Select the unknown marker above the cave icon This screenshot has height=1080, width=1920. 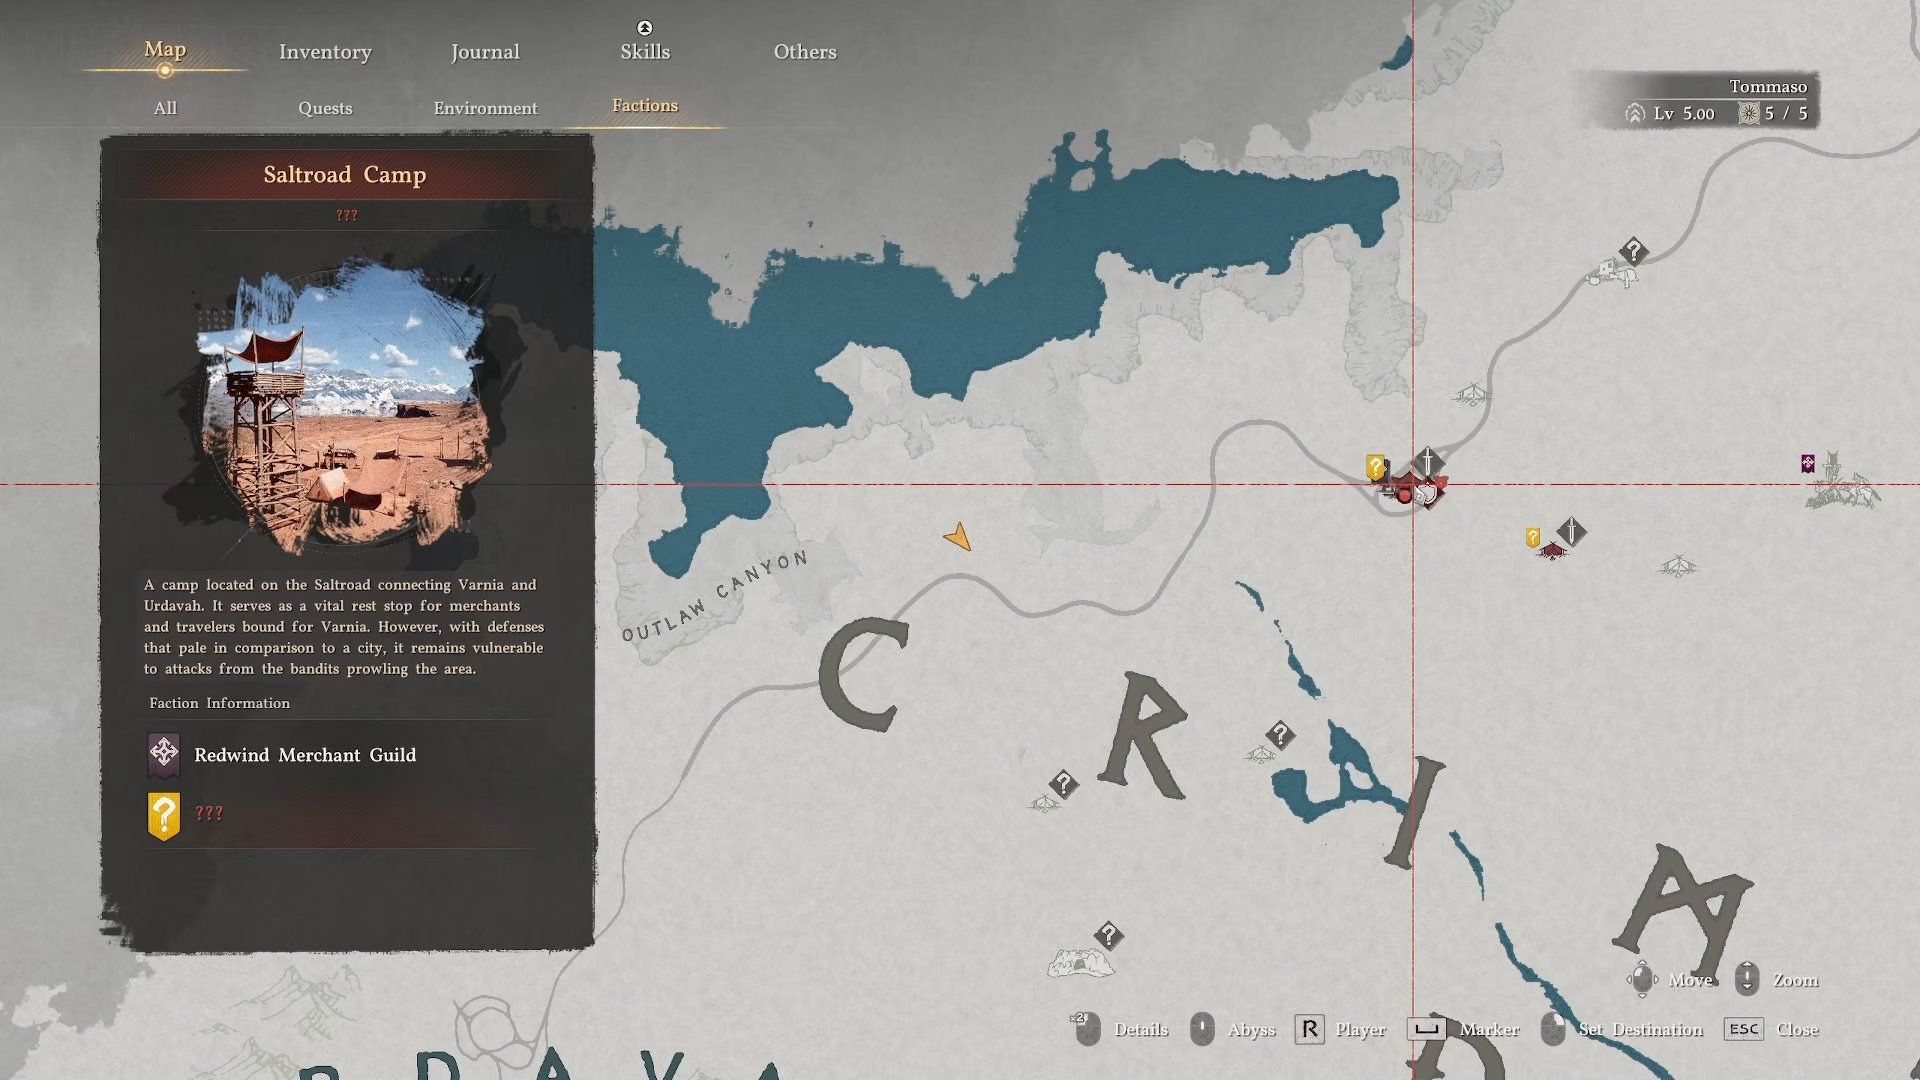click(1108, 936)
